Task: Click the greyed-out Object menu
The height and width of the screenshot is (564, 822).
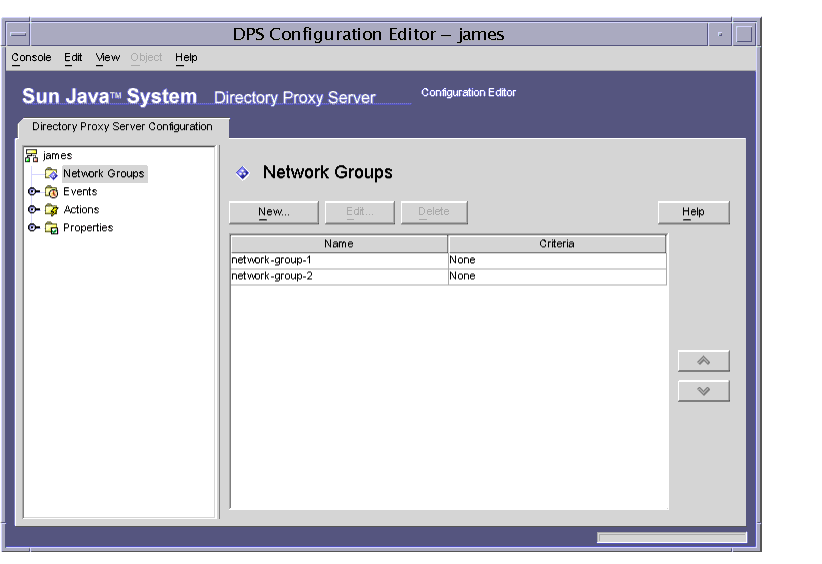Action: click(x=146, y=58)
